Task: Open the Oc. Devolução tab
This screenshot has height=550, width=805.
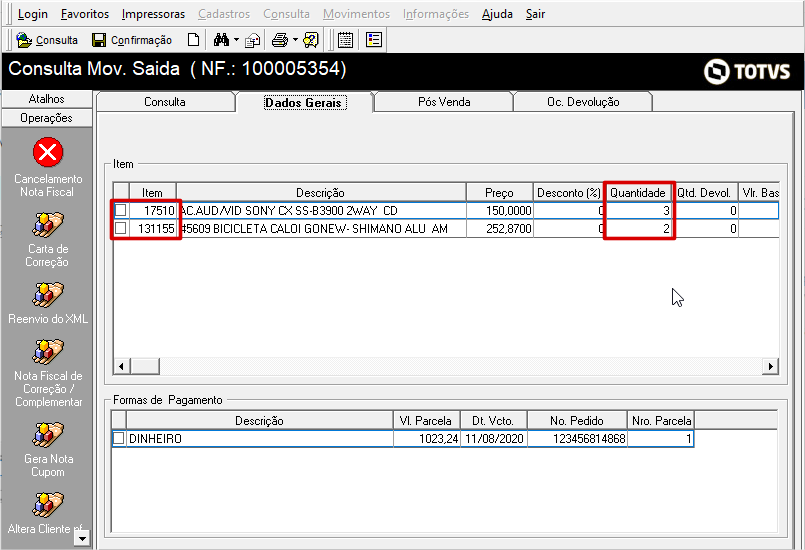Action: click(583, 102)
